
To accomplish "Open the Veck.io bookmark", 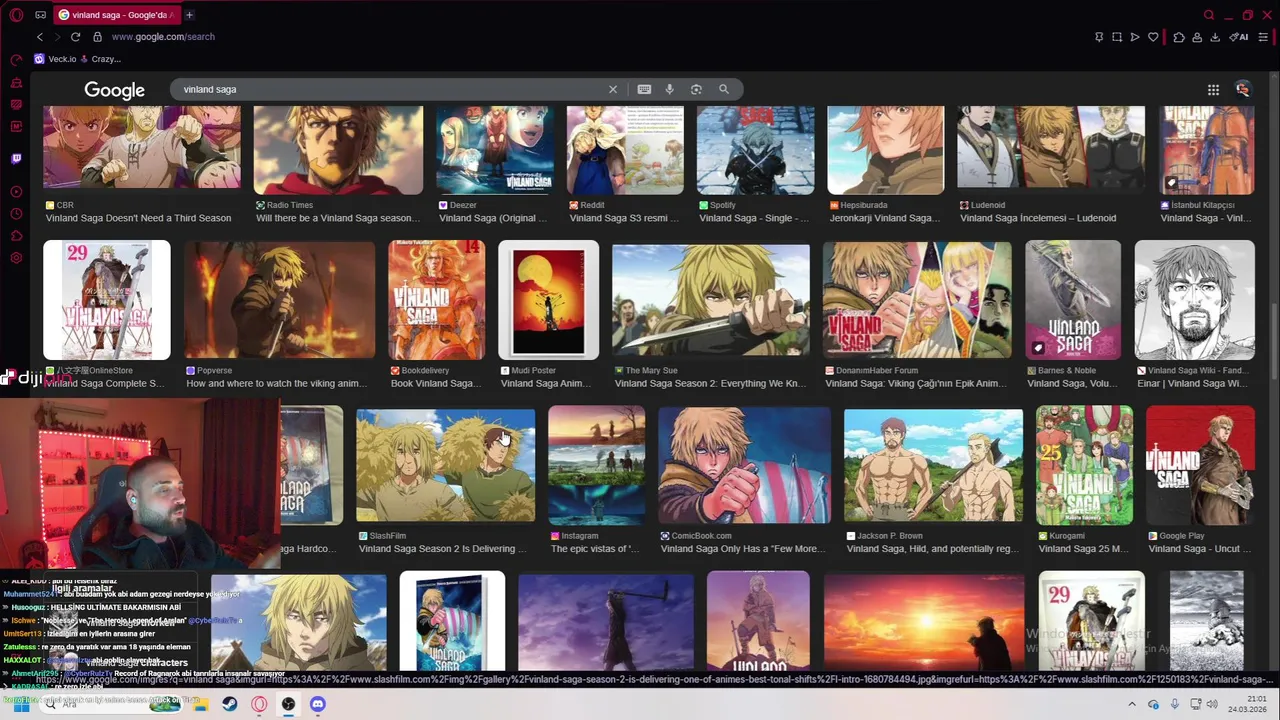I will coord(55,59).
